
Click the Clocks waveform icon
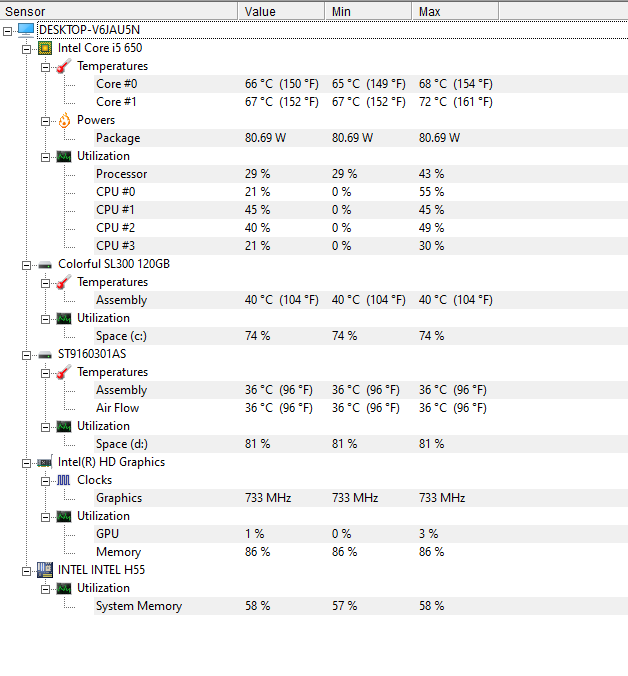[x=64, y=480]
